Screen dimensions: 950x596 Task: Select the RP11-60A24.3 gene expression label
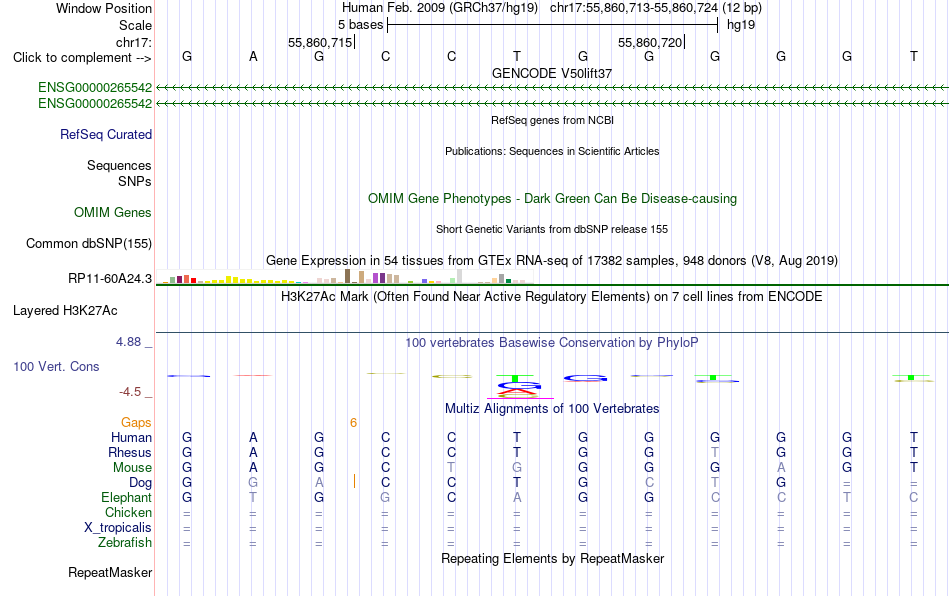(x=110, y=279)
